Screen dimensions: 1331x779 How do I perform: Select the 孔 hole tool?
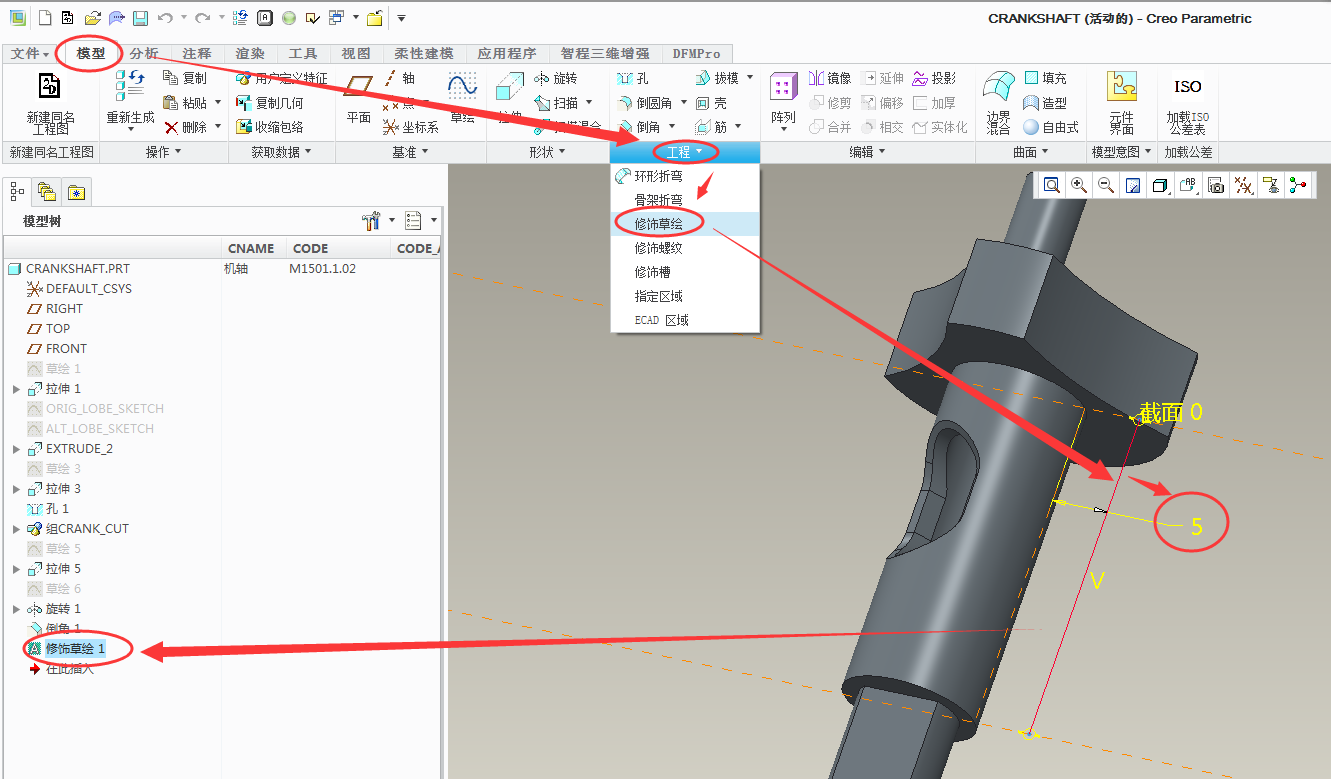click(633, 78)
